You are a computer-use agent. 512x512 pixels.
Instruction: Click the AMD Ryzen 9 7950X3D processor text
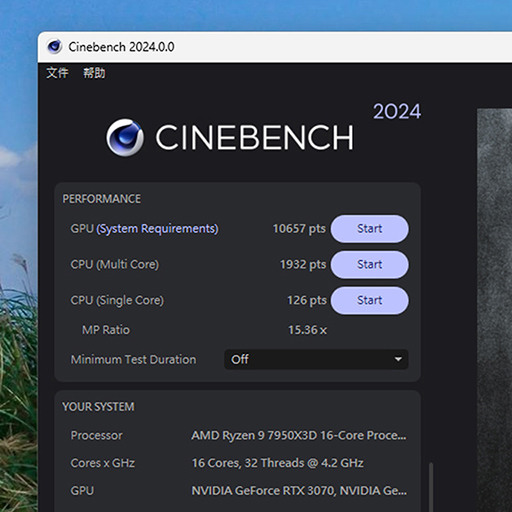click(299, 435)
